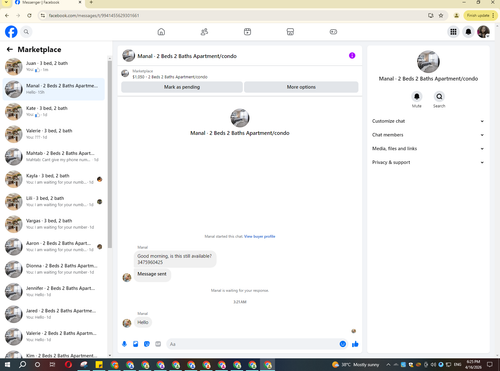The height and width of the screenshot is (371, 500).
Task: Open the Lili 3 bed conversation
Action: point(54,201)
